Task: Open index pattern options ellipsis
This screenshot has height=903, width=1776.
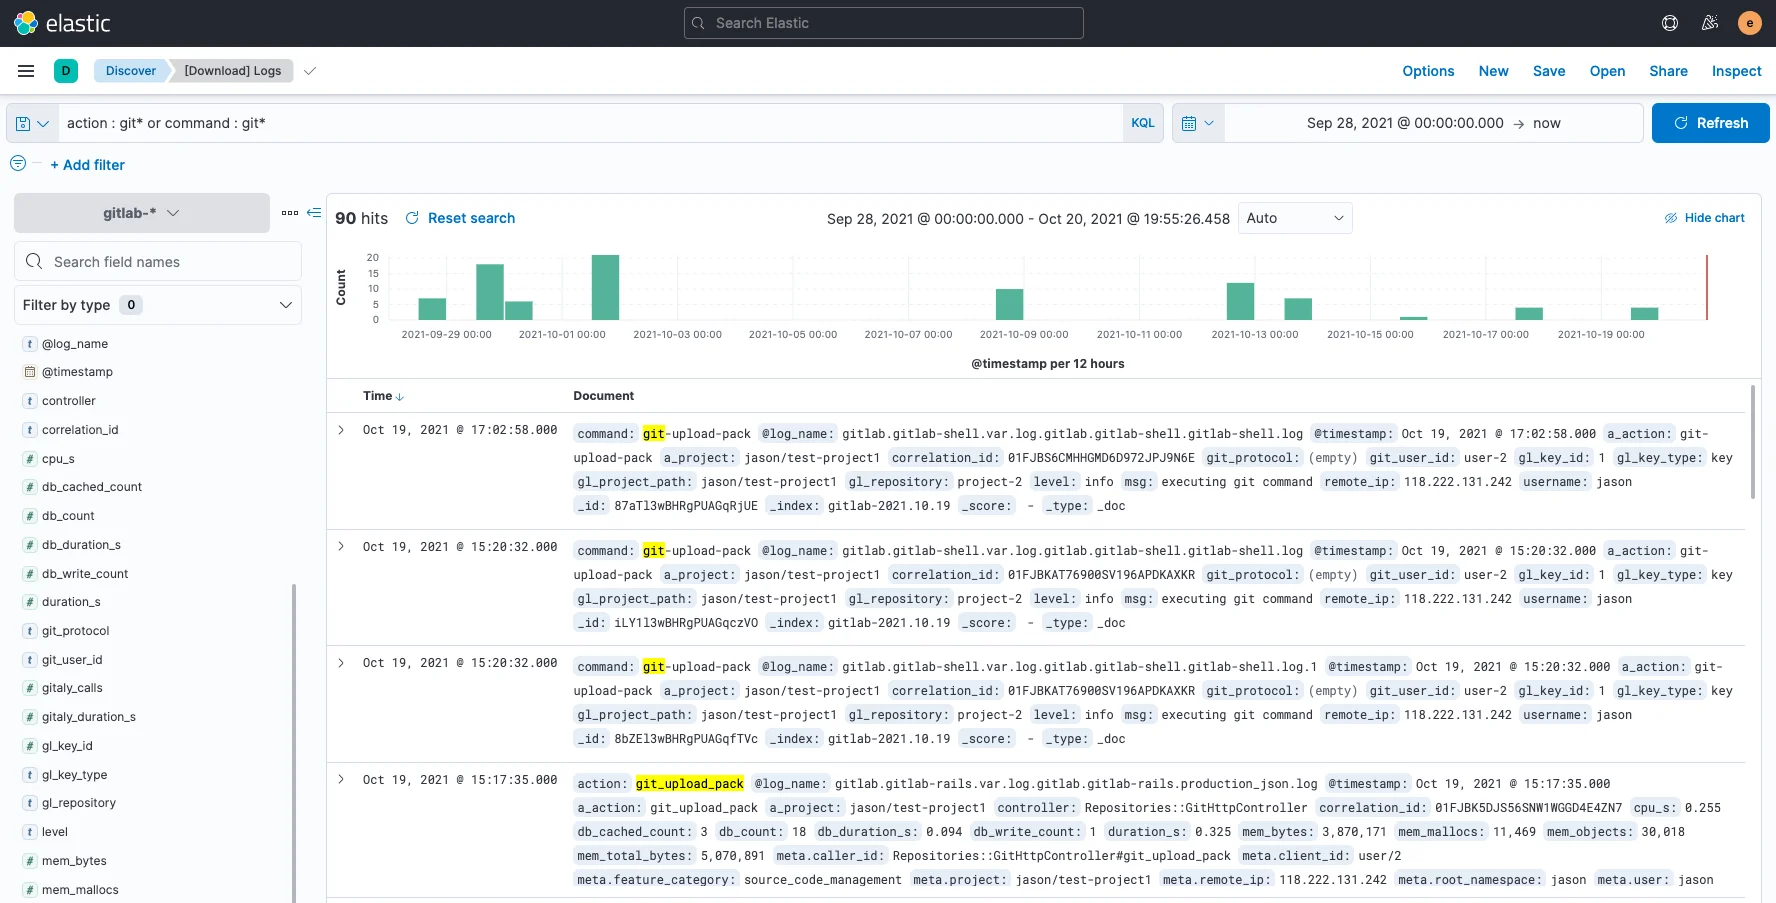Action: pos(290,213)
